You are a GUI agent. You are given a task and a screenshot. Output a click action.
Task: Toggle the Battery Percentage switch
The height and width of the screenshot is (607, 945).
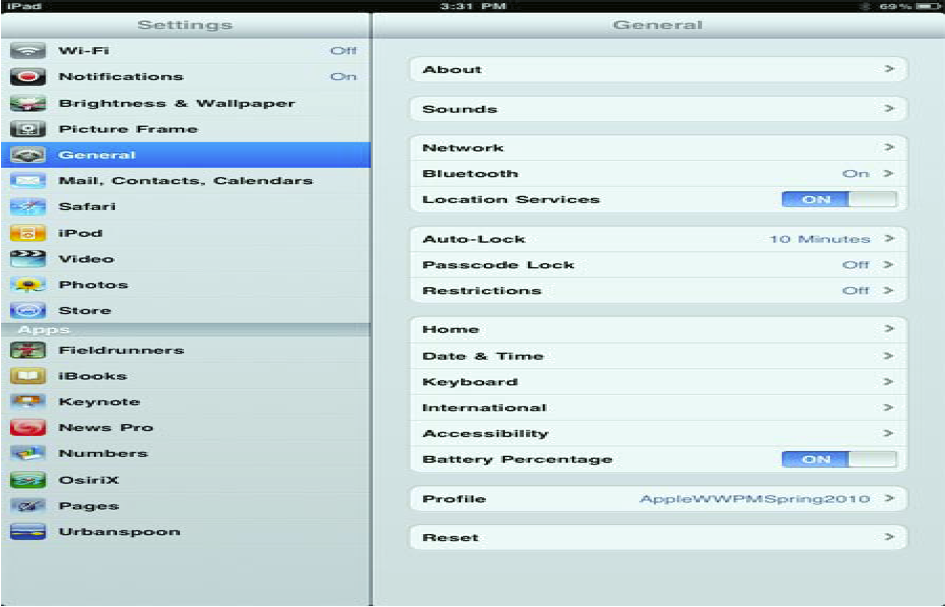click(x=839, y=459)
